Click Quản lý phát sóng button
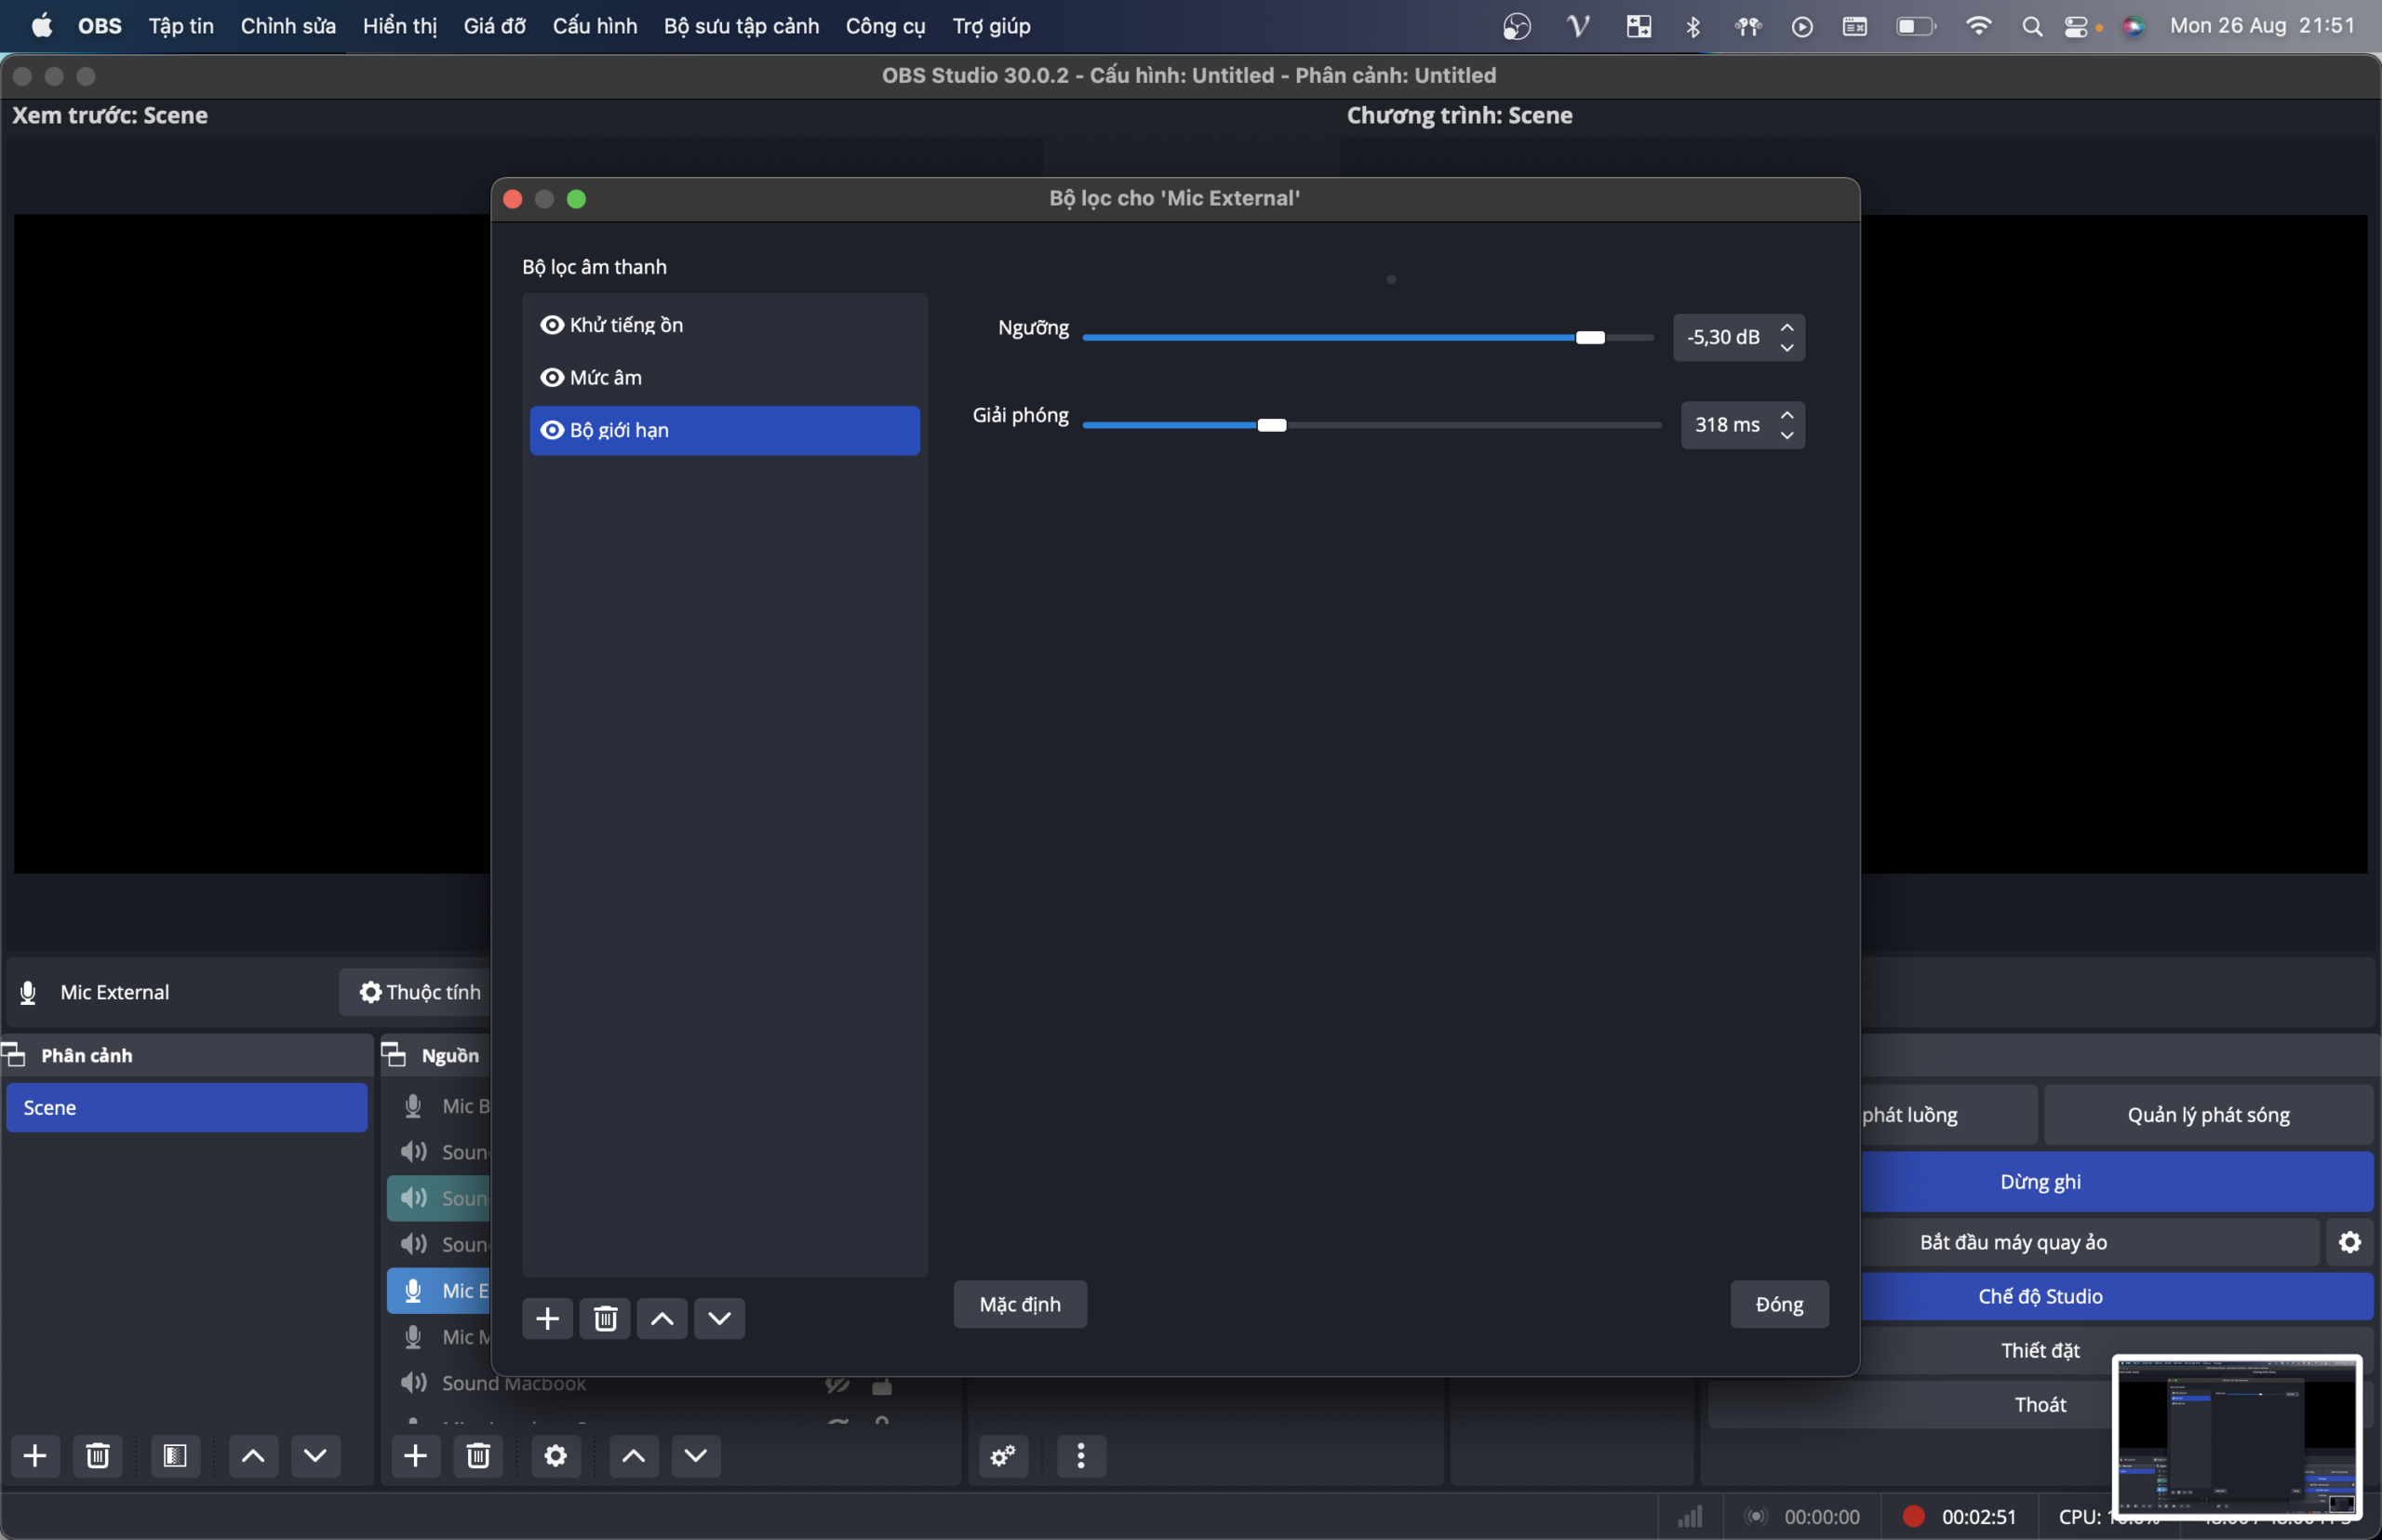Screen dimensions: 2382x1540 pos(2208,1114)
